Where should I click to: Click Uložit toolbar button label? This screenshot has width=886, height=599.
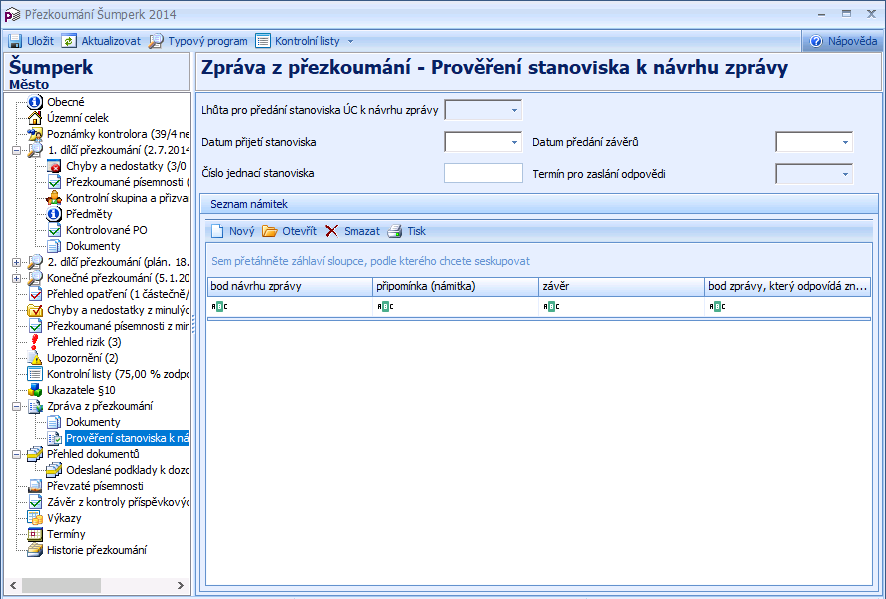(40, 41)
